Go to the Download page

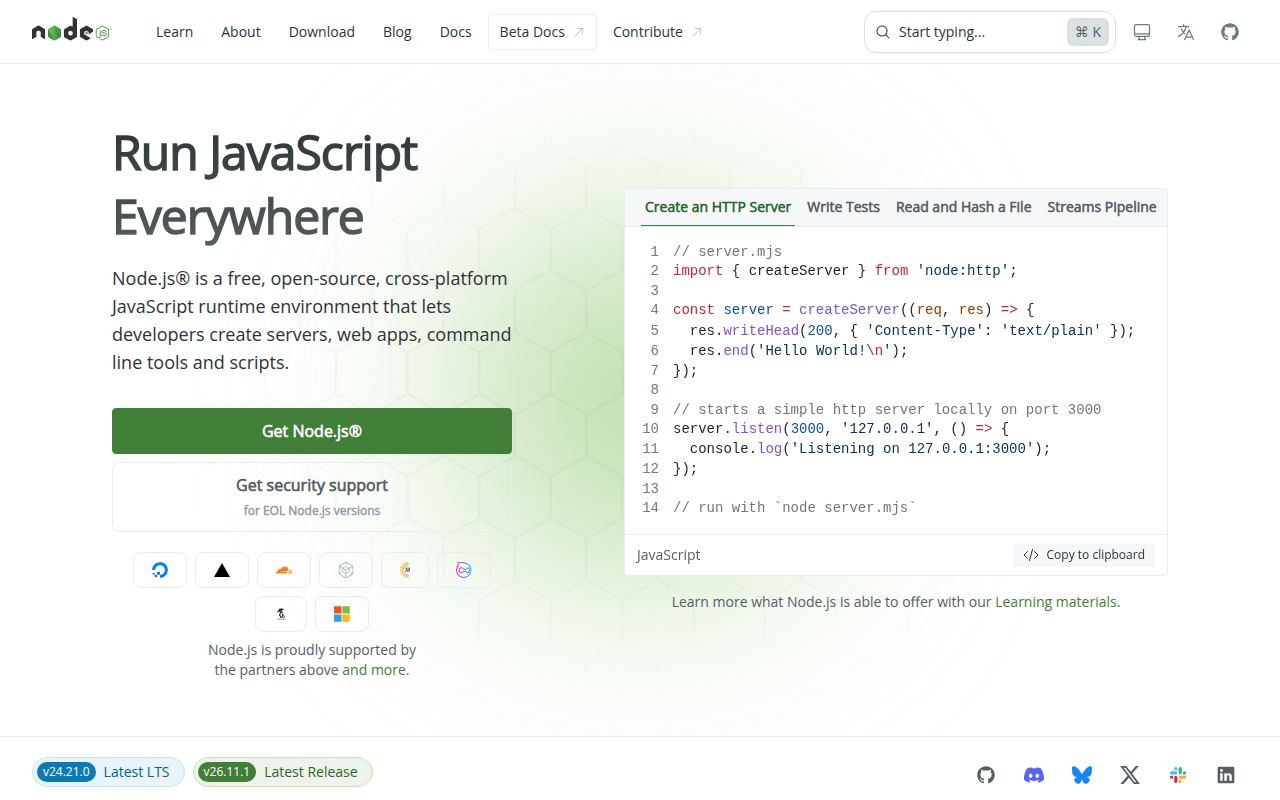point(322,32)
